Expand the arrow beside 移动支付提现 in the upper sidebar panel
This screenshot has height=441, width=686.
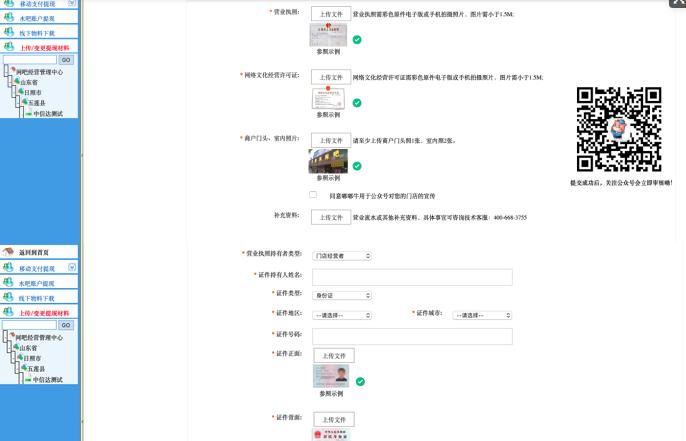73,3
